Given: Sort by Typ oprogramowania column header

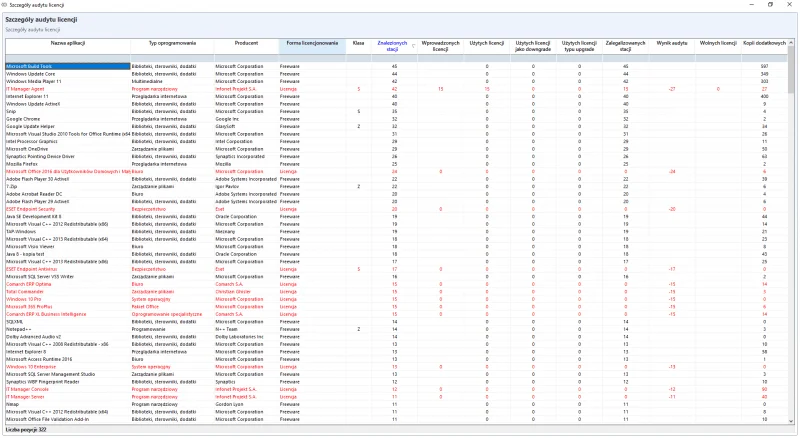Looking at the screenshot, I should (x=172, y=46).
